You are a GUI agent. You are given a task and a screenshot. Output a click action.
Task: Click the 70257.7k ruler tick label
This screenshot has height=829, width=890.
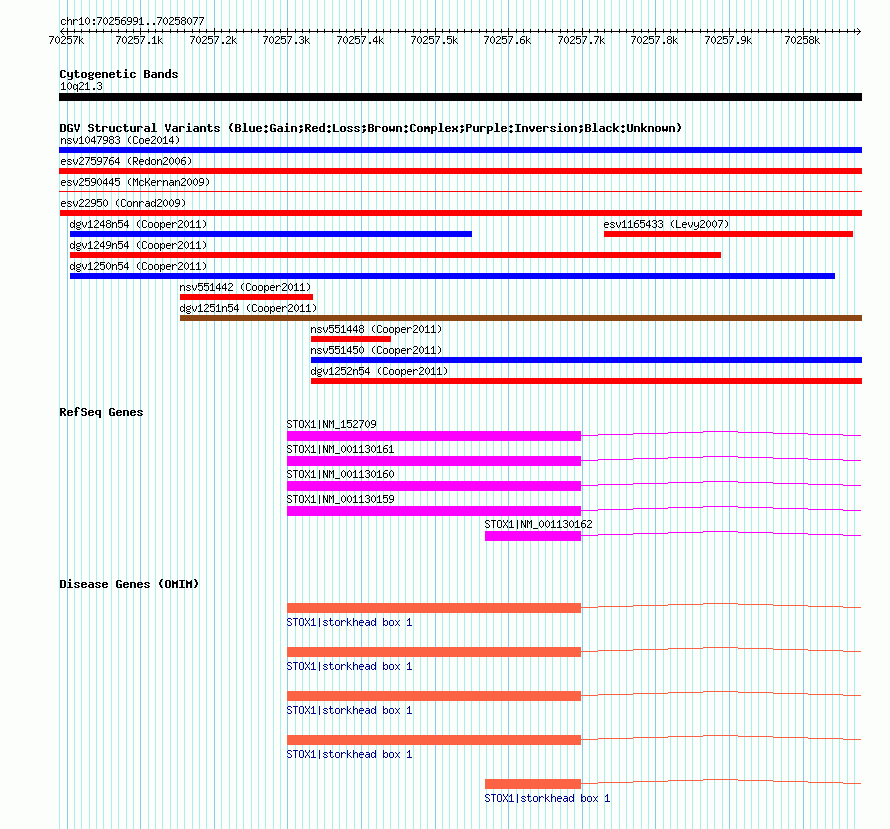click(x=581, y=40)
